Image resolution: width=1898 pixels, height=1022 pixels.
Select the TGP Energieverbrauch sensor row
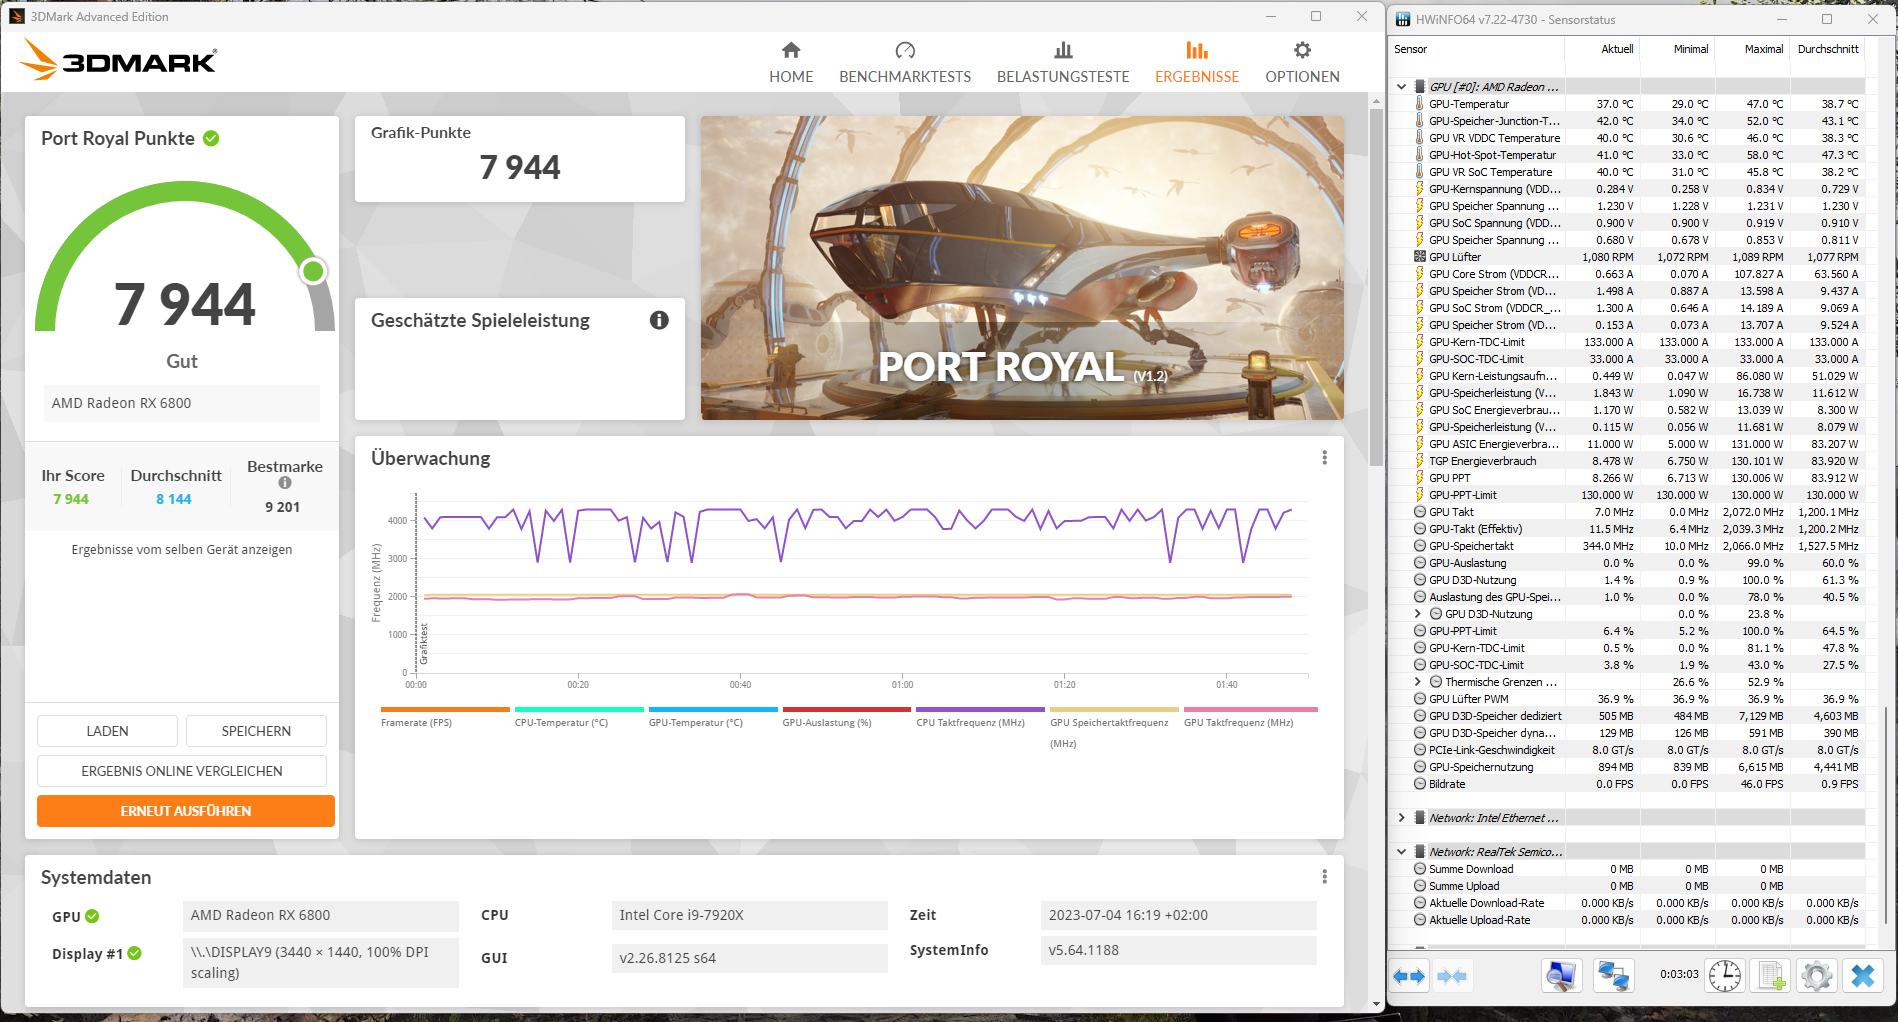coord(1629,461)
